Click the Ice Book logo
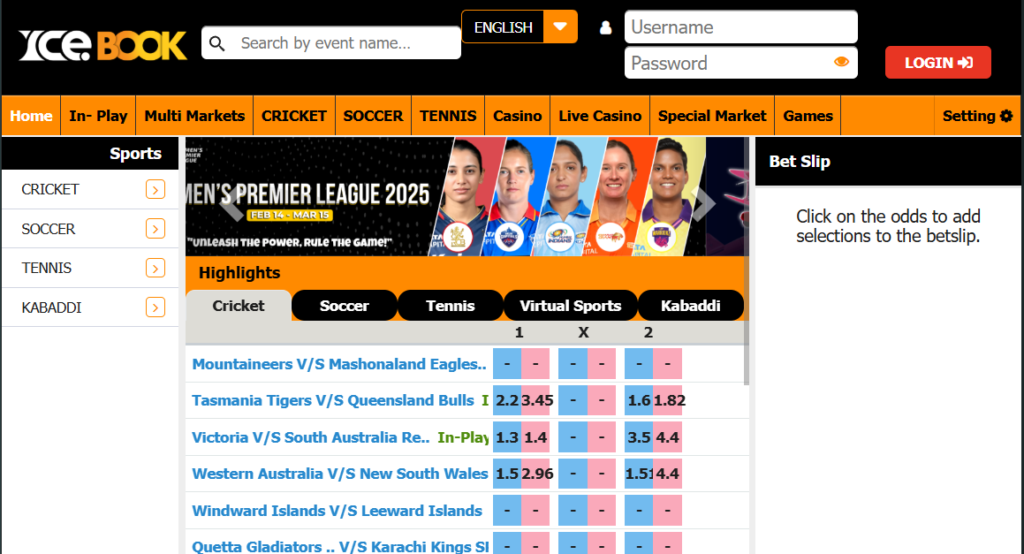 [x=102, y=45]
